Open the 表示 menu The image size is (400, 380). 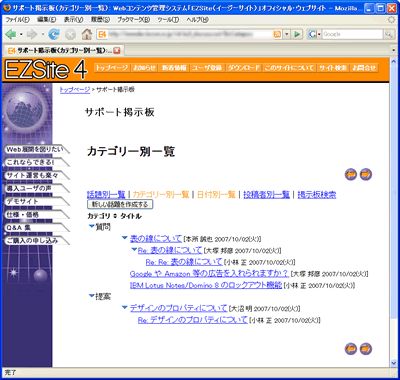pyautogui.click(x=73, y=20)
